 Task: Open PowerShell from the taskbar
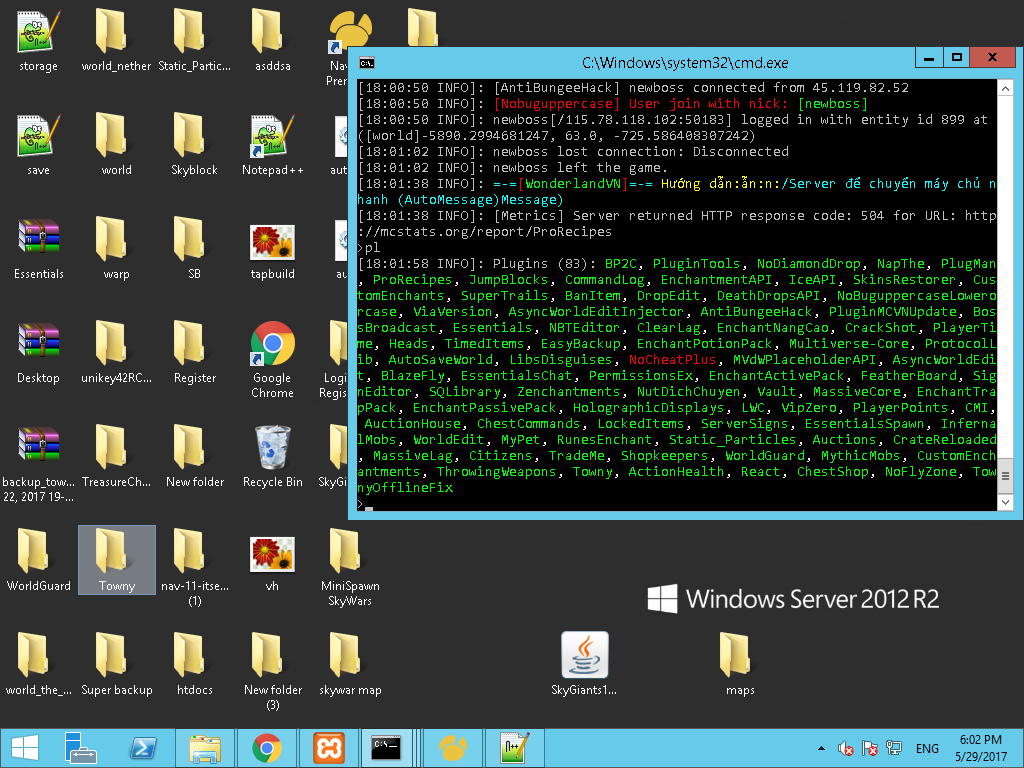[143, 747]
